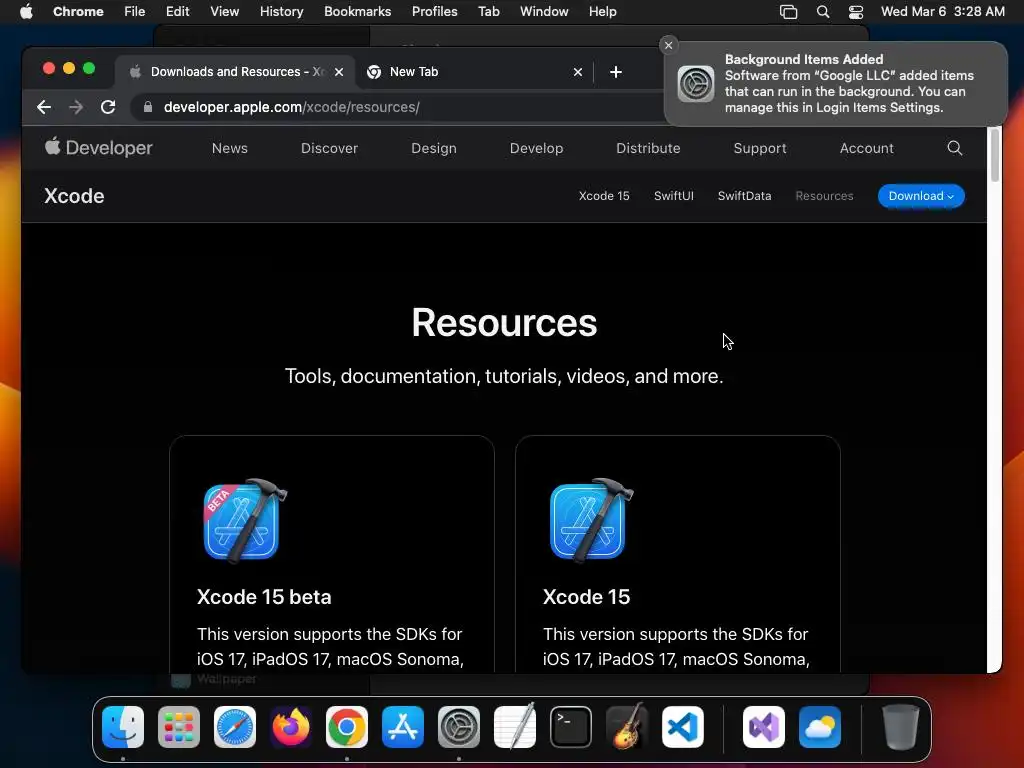Go to the Develop section

(536, 148)
